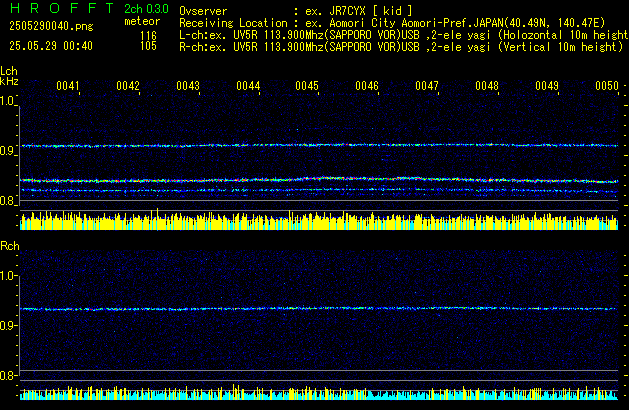Click the timestamp '25.05.29 00:40'
This screenshot has height=410, width=629.
tap(51, 46)
